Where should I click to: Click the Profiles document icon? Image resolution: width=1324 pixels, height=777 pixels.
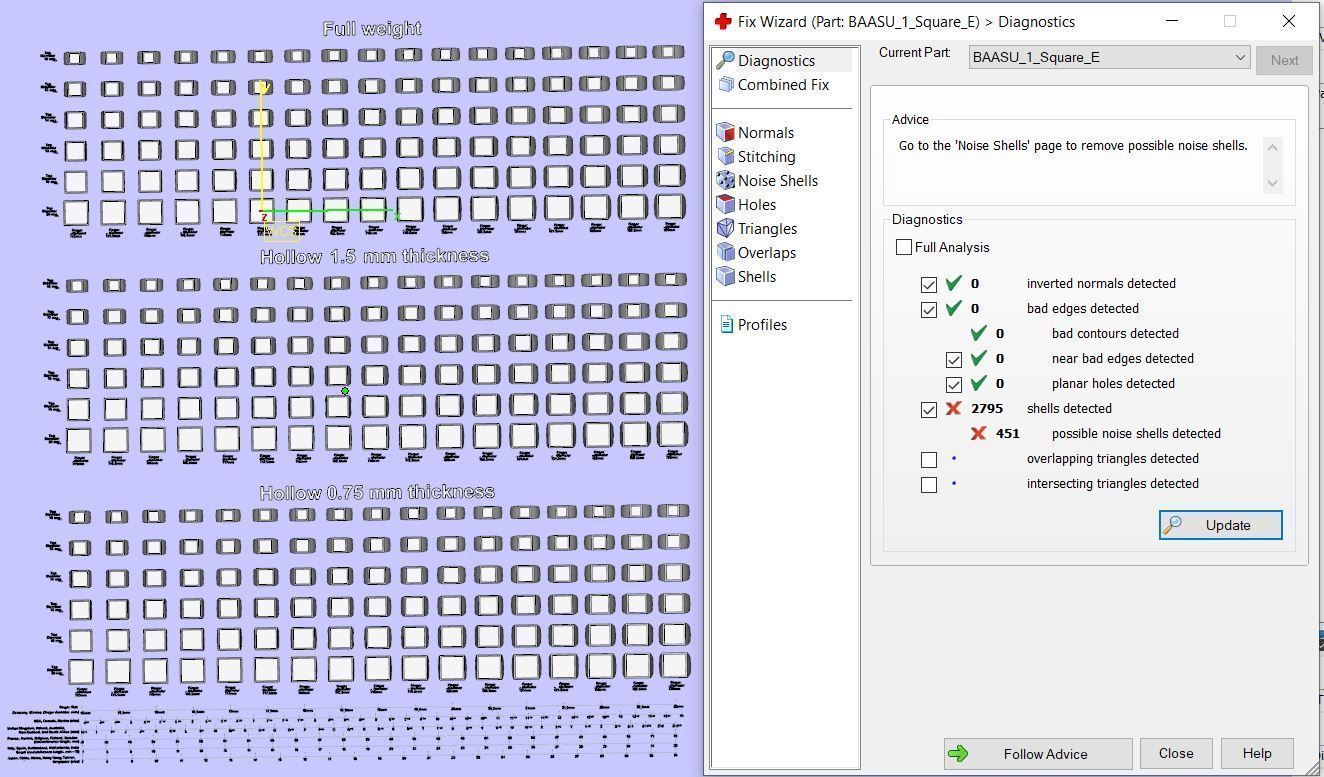point(727,325)
